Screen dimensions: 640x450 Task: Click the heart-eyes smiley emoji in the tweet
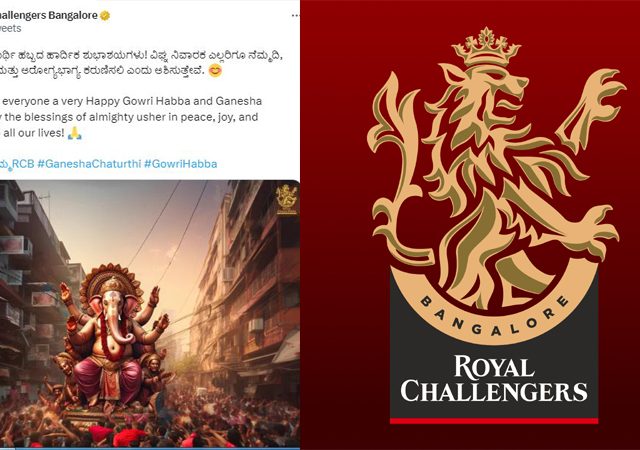[x=215, y=71]
